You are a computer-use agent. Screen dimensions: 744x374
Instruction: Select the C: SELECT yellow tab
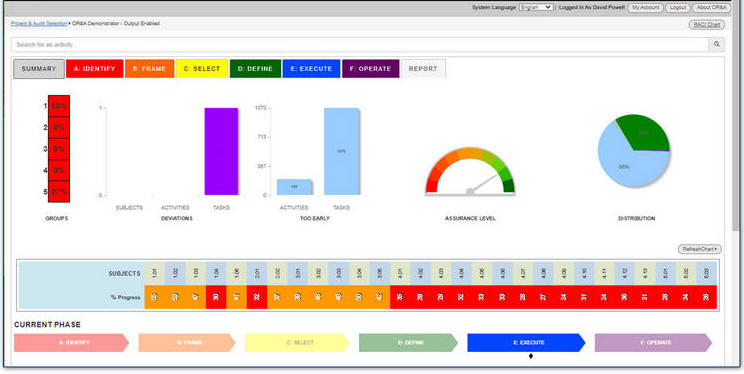coord(202,69)
